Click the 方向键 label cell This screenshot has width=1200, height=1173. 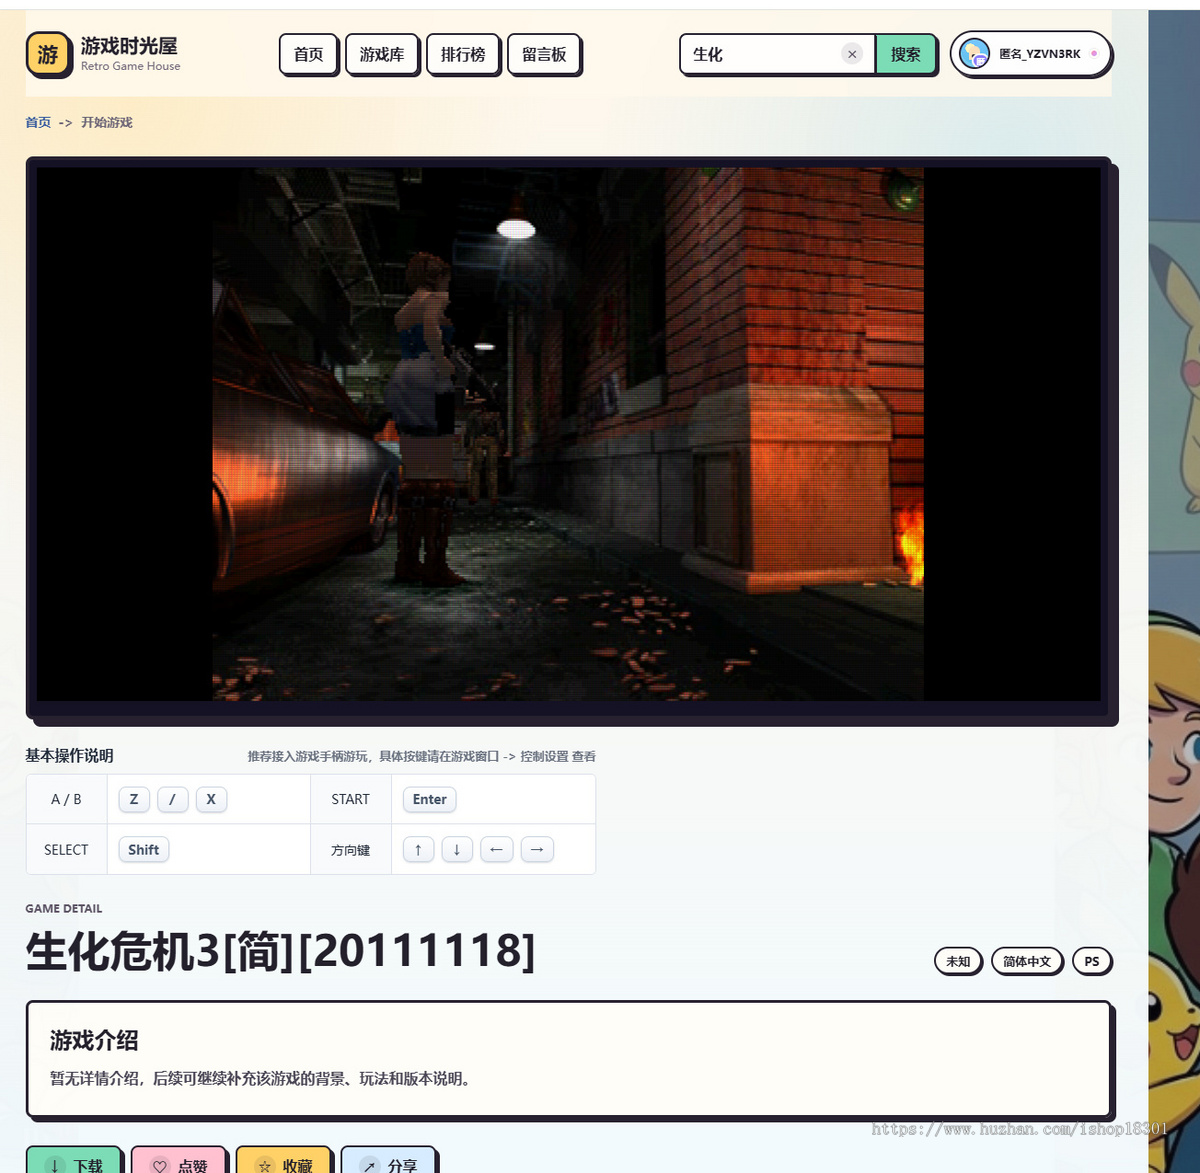(350, 849)
